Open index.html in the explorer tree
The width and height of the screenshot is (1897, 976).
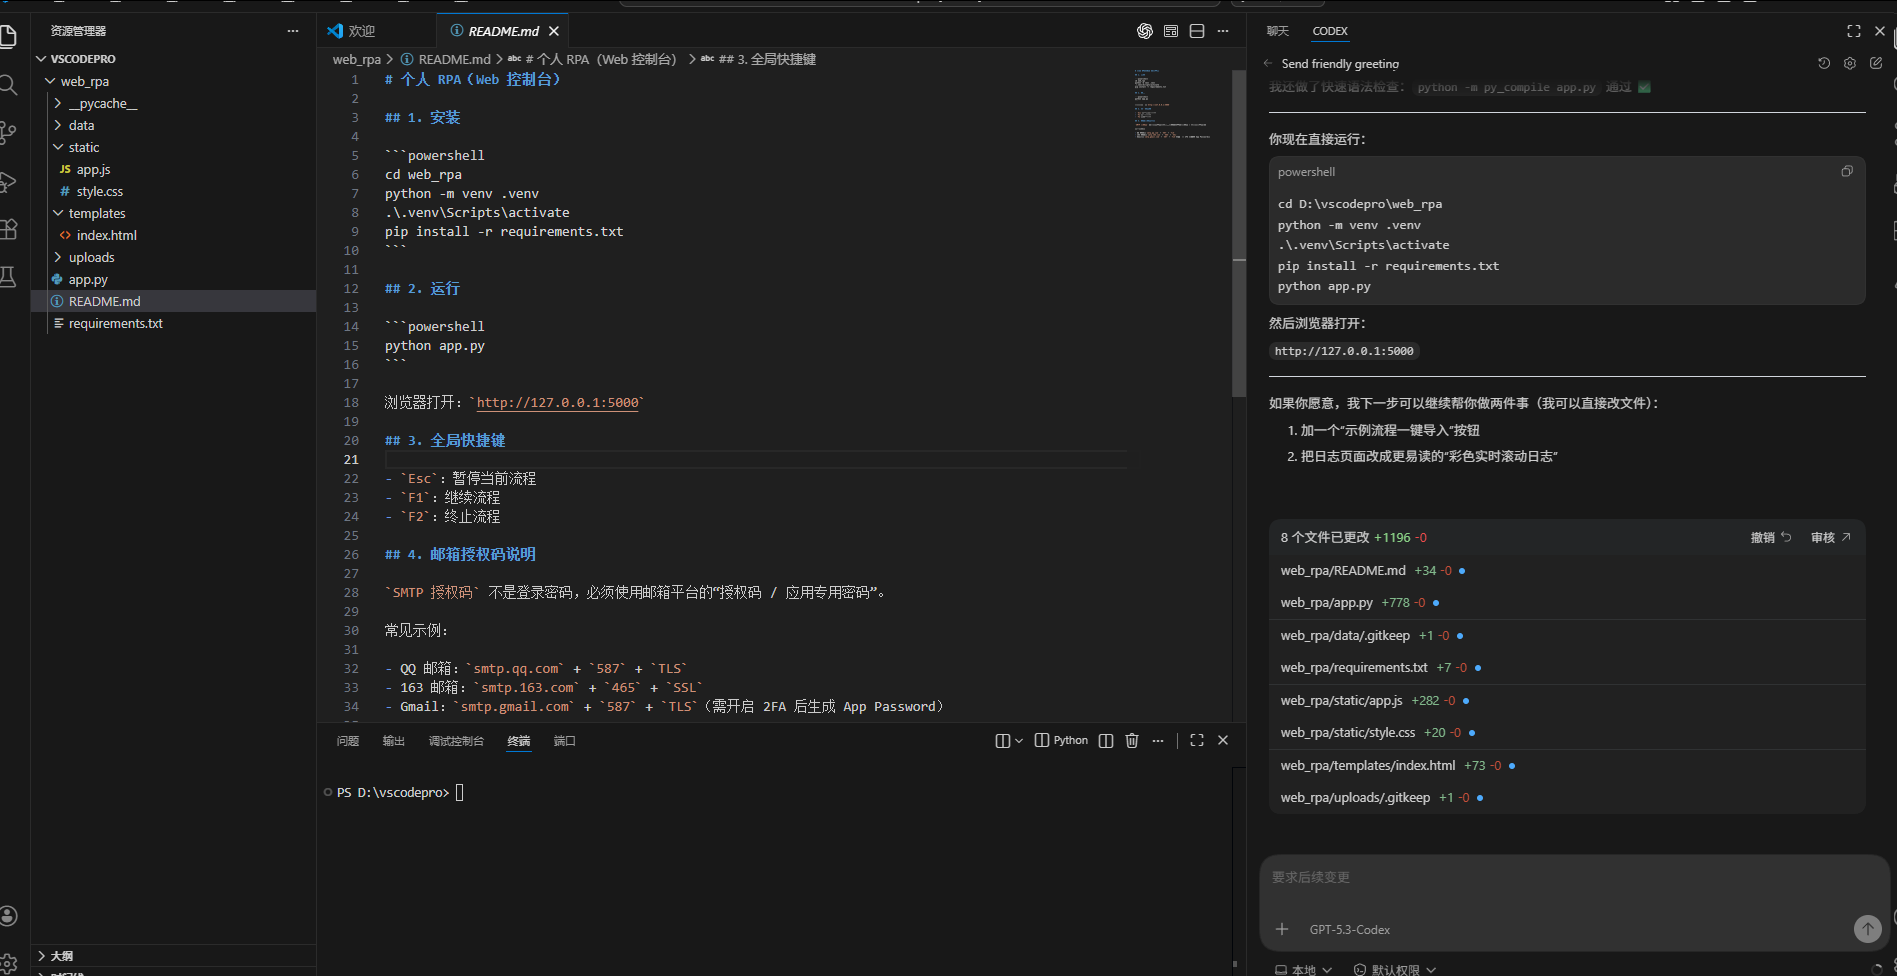pyautogui.click(x=106, y=235)
